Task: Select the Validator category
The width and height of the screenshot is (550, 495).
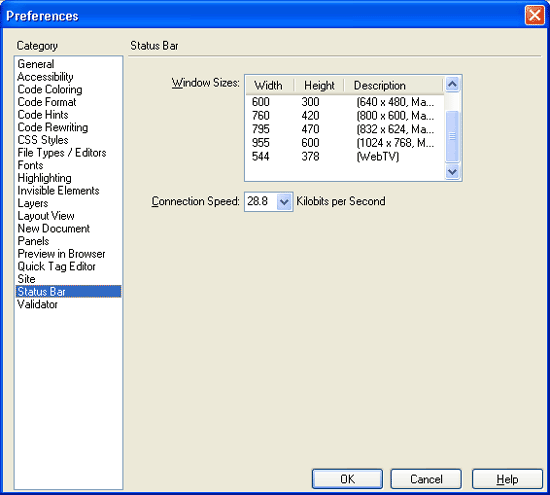Action: coord(38,304)
